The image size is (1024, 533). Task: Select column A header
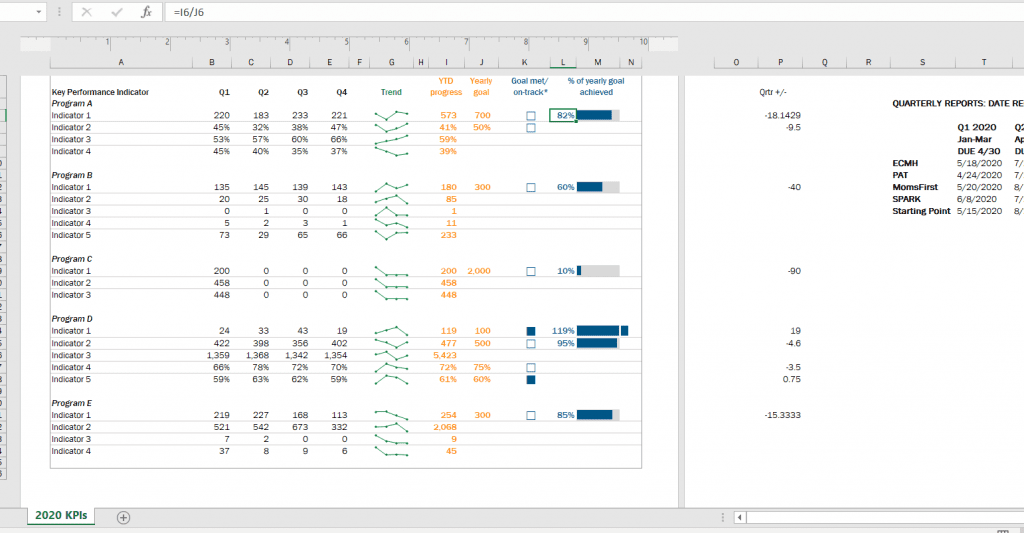(121, 62)
